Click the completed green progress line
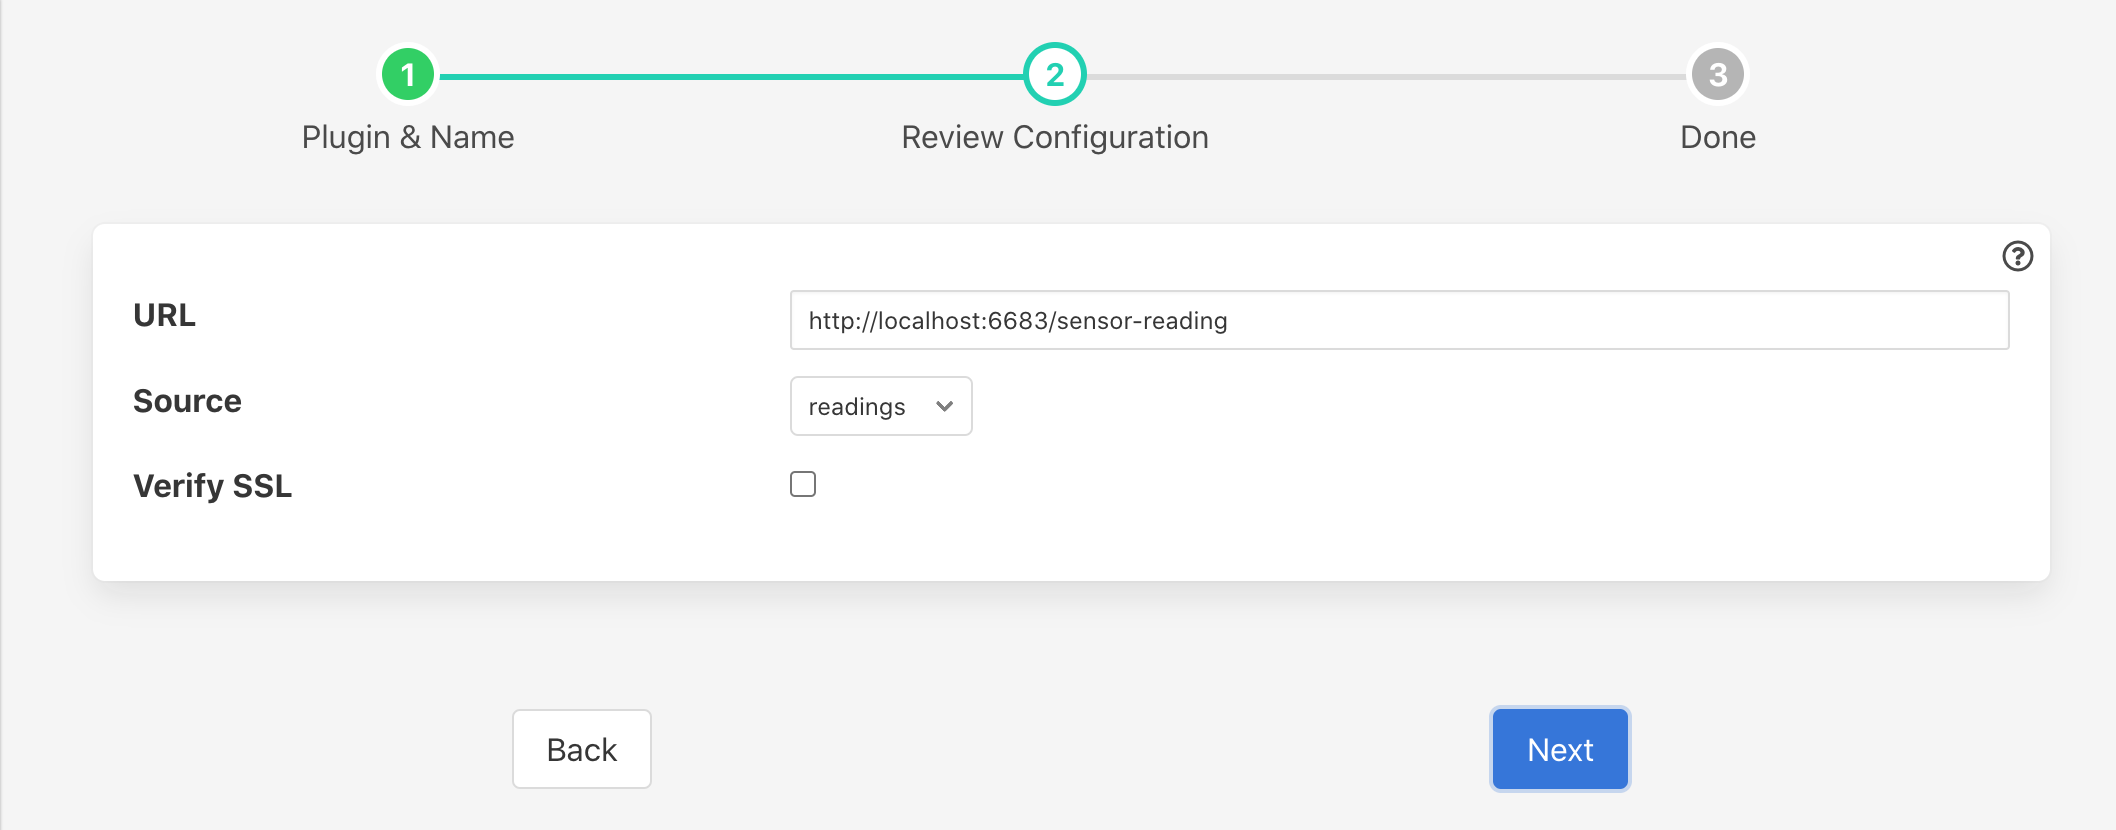2116x830 pixels. [730, 76]
